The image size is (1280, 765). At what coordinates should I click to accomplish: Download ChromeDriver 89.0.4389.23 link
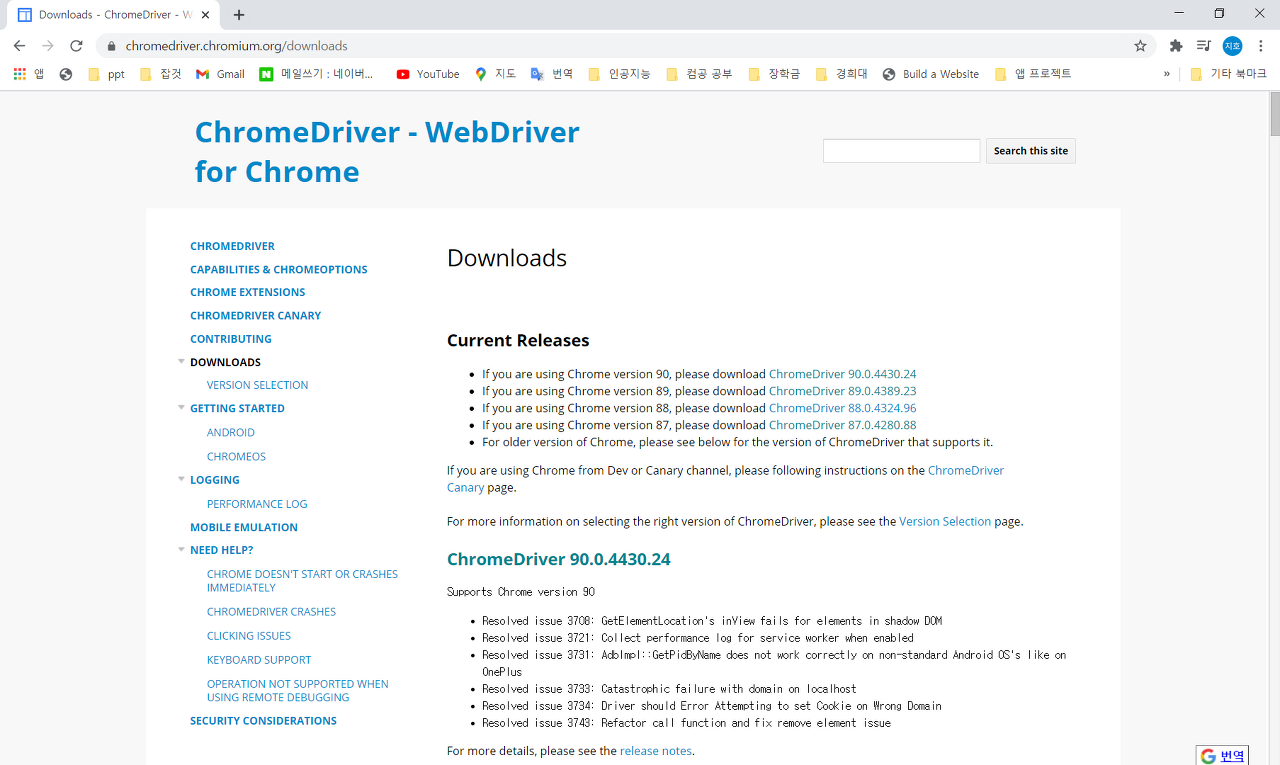[842, 391]
